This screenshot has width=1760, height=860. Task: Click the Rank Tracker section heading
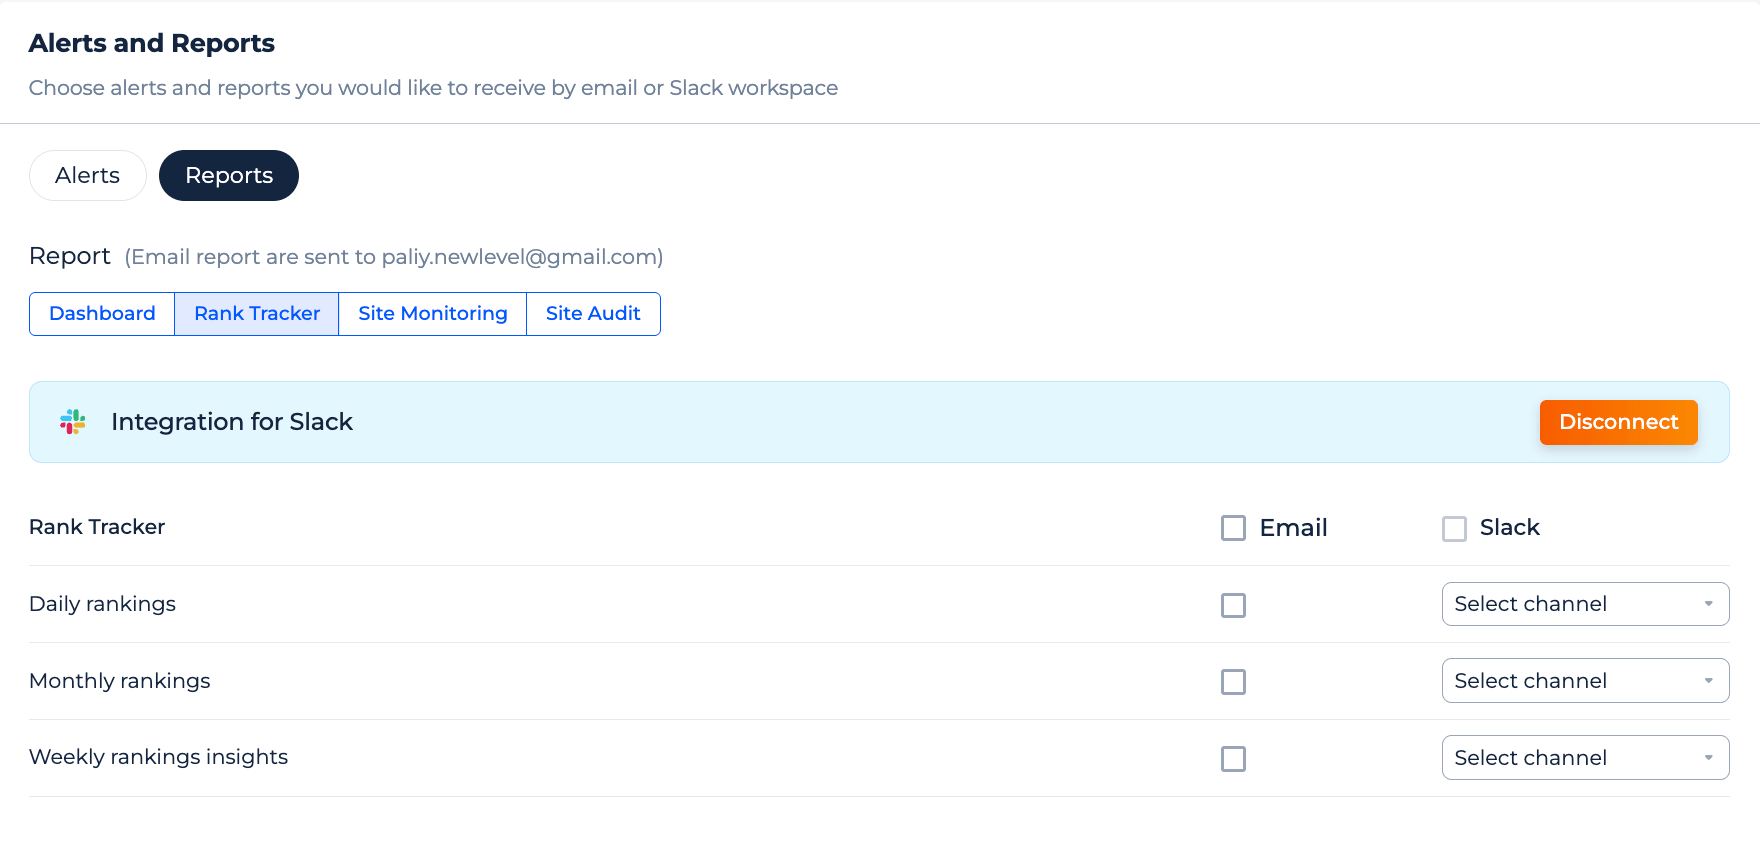click(x=97, y=527)
